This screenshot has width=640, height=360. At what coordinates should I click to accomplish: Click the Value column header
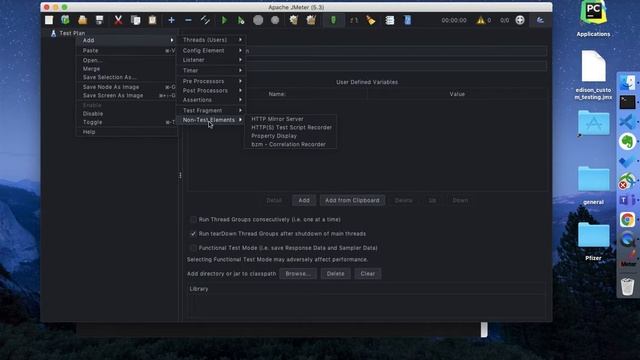tap(457, 94)
